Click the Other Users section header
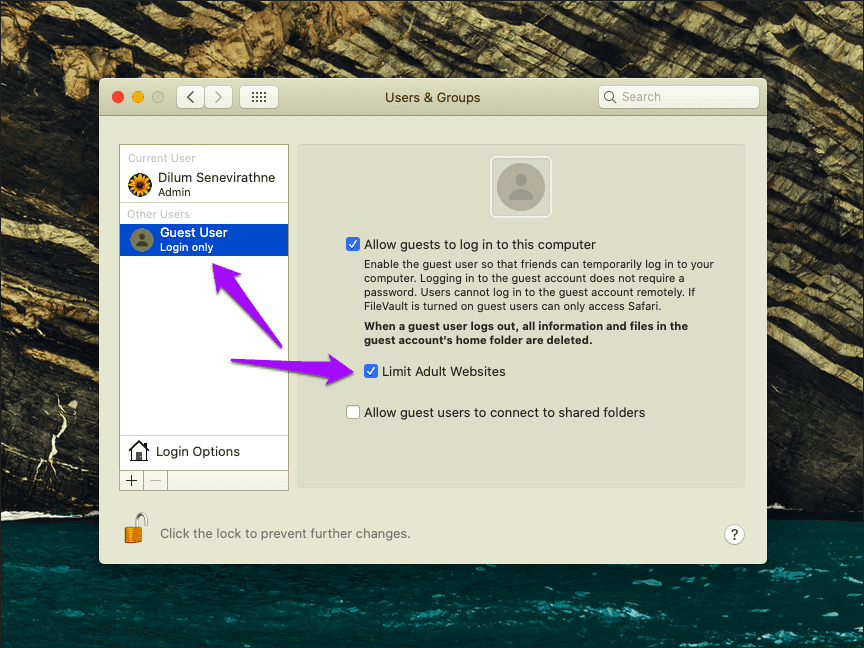The width and height of the screenshot is (864, 648). point(158,214)
